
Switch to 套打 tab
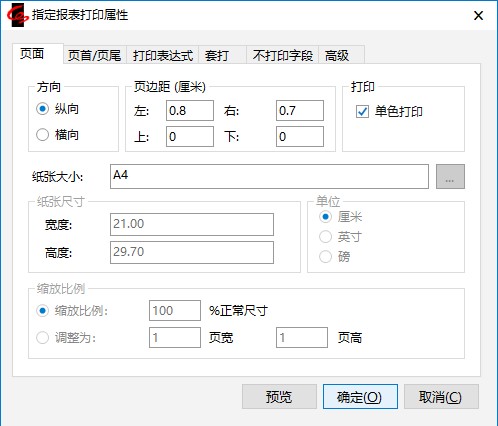pyautogui.click(x=222, y=55)
